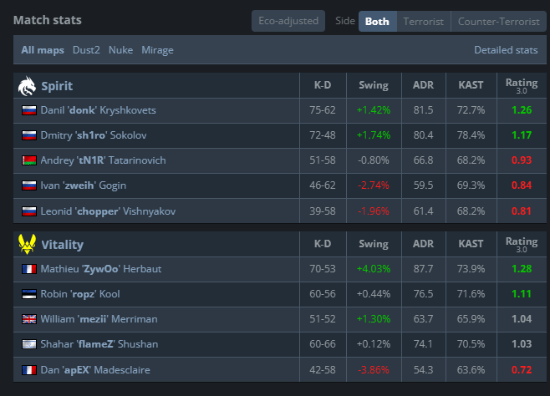
Task: Click the Rating 3.0 header in Vitality table
Action: (x=522, y=244)
